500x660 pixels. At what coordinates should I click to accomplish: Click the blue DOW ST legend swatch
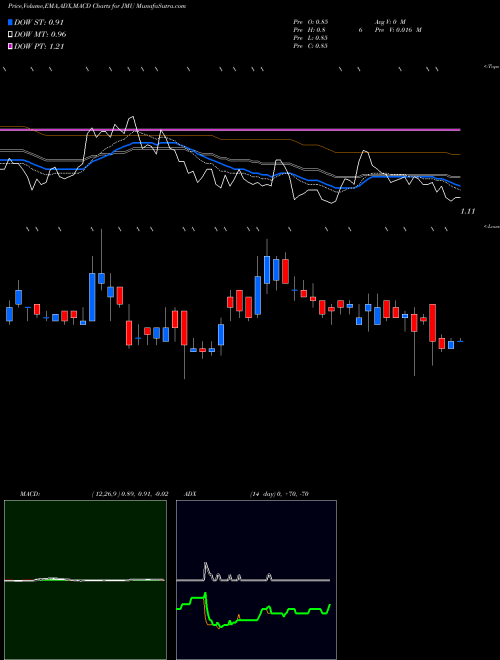point(11,22)
